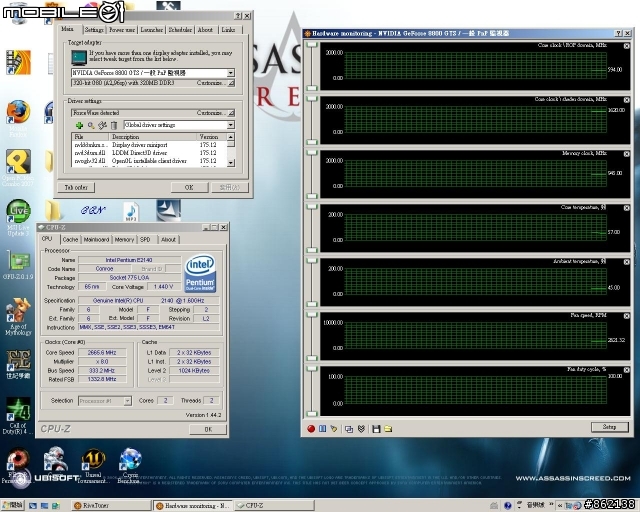Screen dimensions: 640x512
Task: Open the GPU-Z 0.1.9 desktop icon
Action: (x=18, y=262)
